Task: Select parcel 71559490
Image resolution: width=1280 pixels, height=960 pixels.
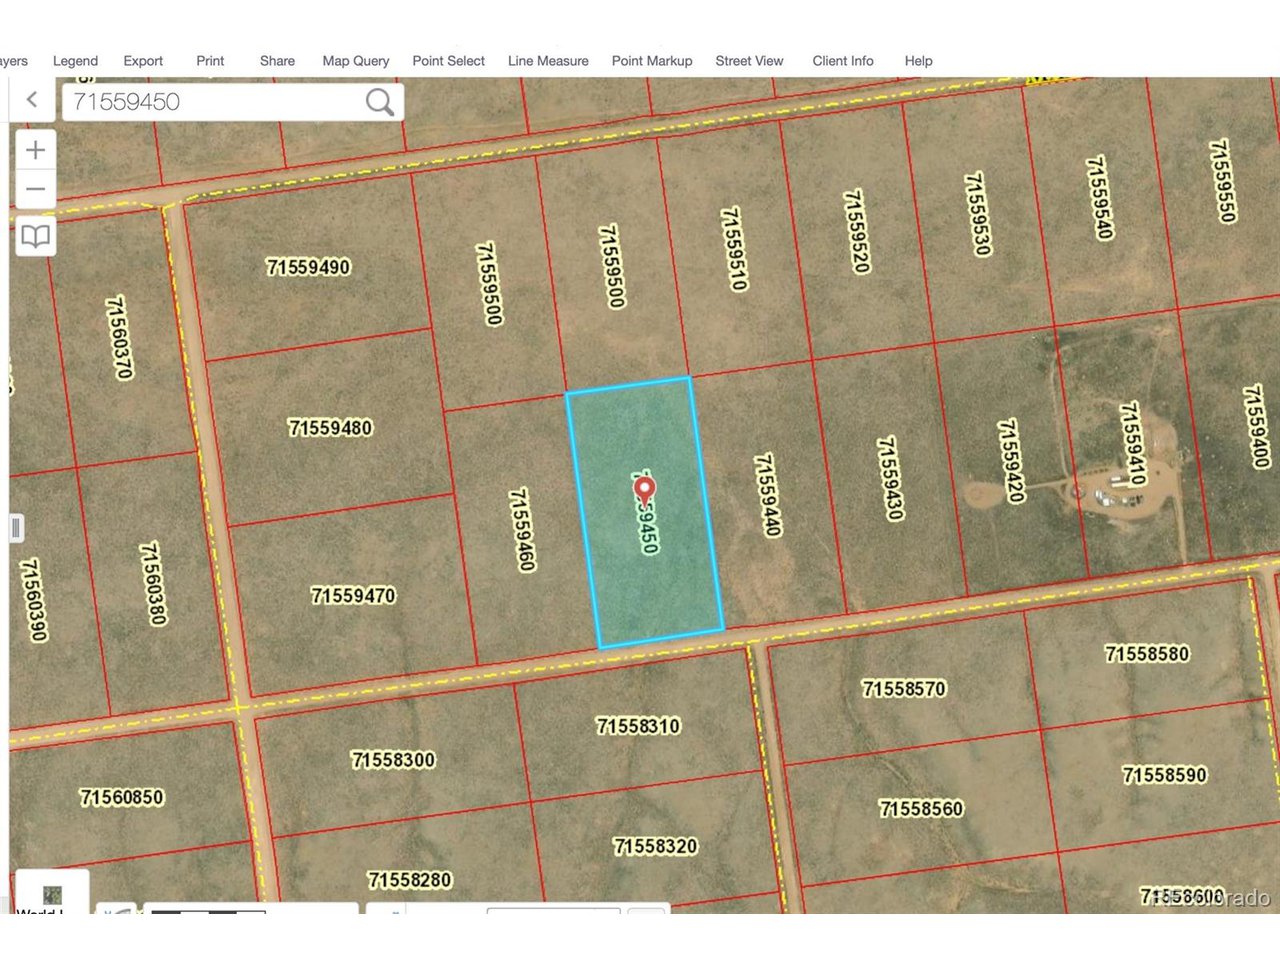Action: 308,267
